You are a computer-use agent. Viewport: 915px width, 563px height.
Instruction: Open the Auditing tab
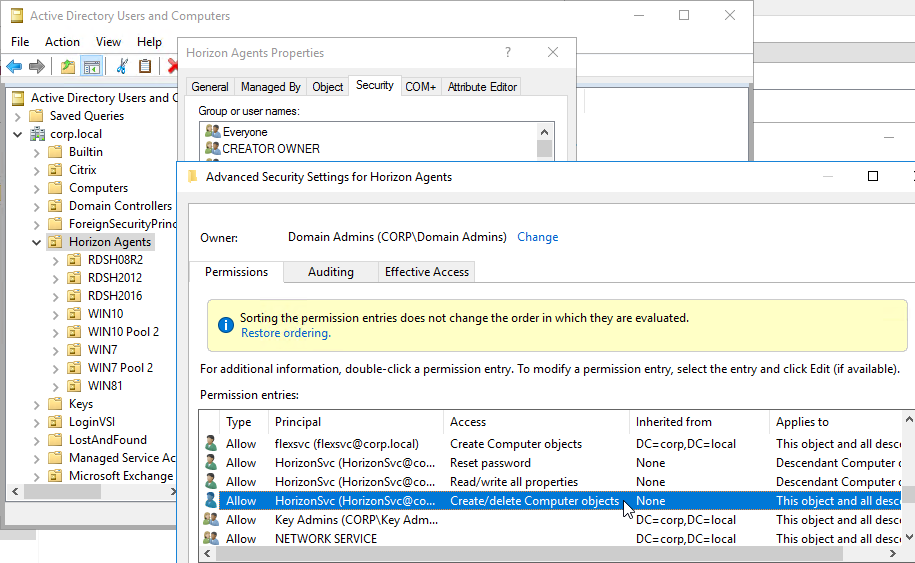(330, 272)
